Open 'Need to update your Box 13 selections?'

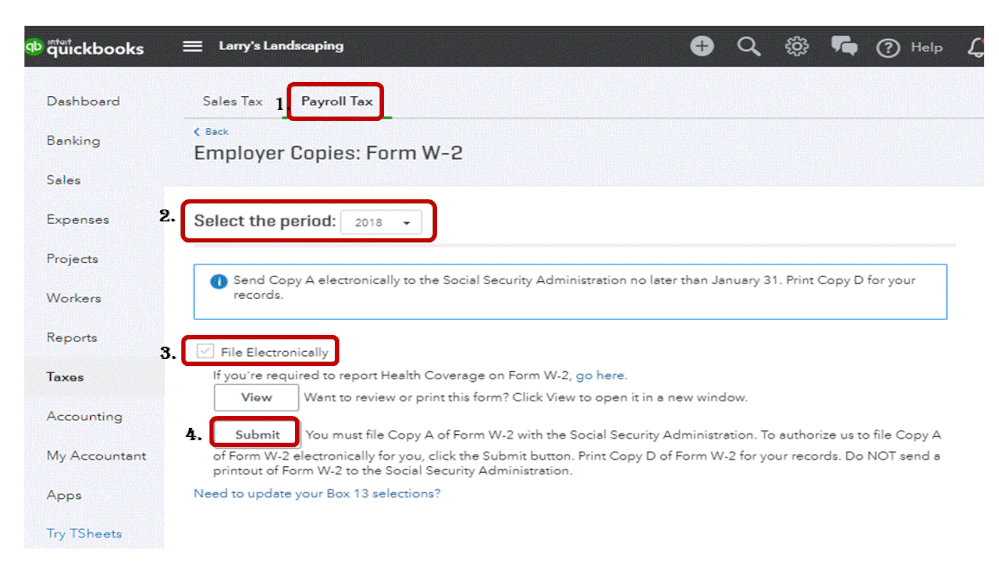coord(317,494)
